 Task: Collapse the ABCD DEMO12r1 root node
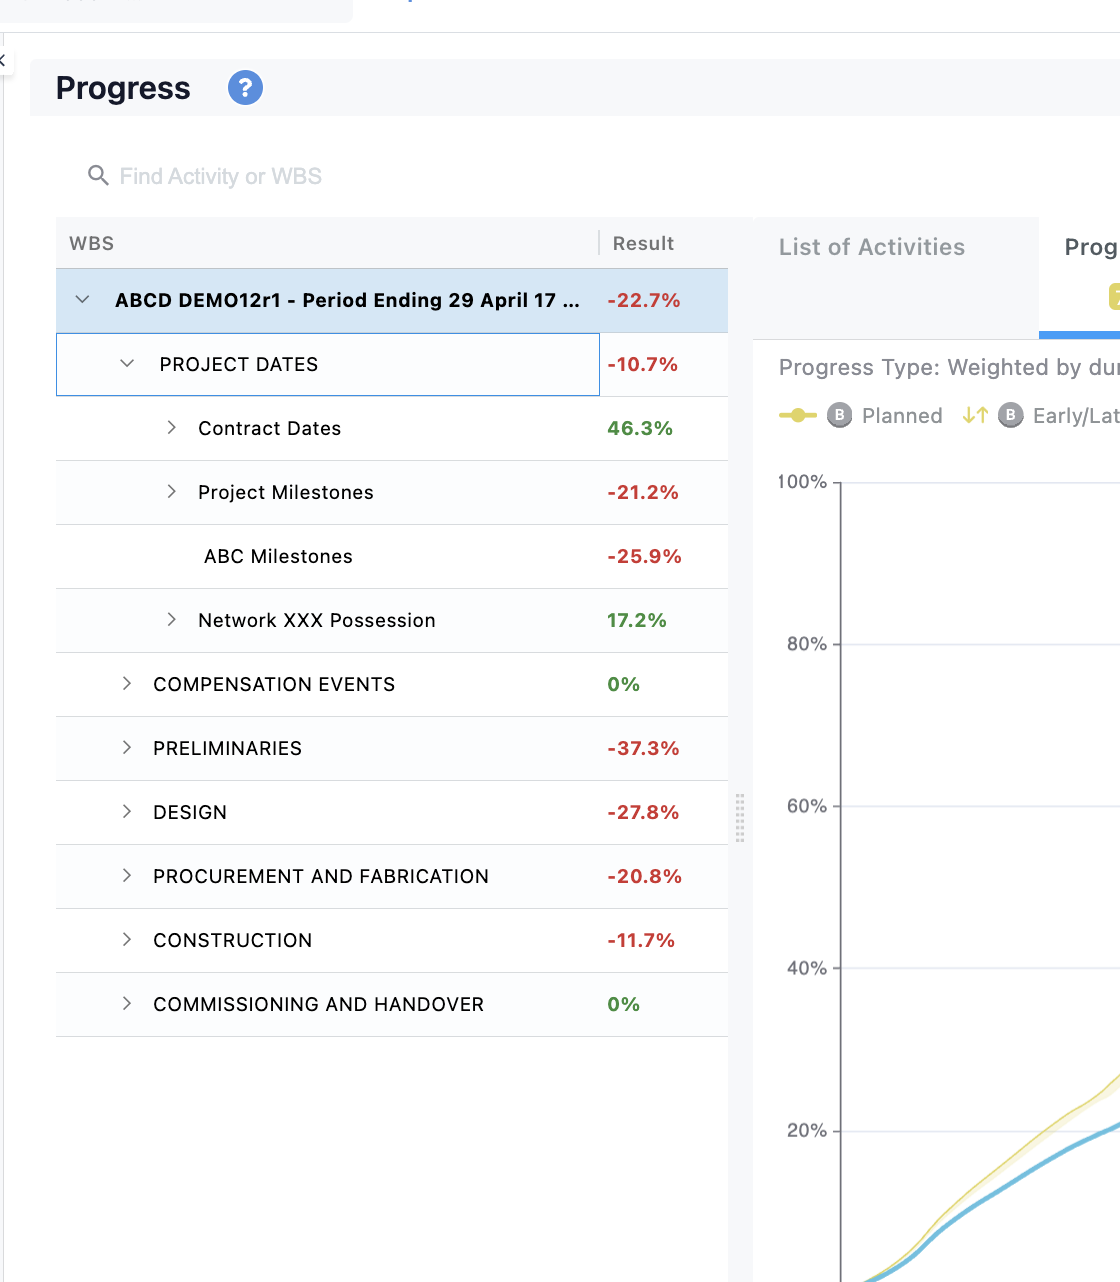point(83,300)
